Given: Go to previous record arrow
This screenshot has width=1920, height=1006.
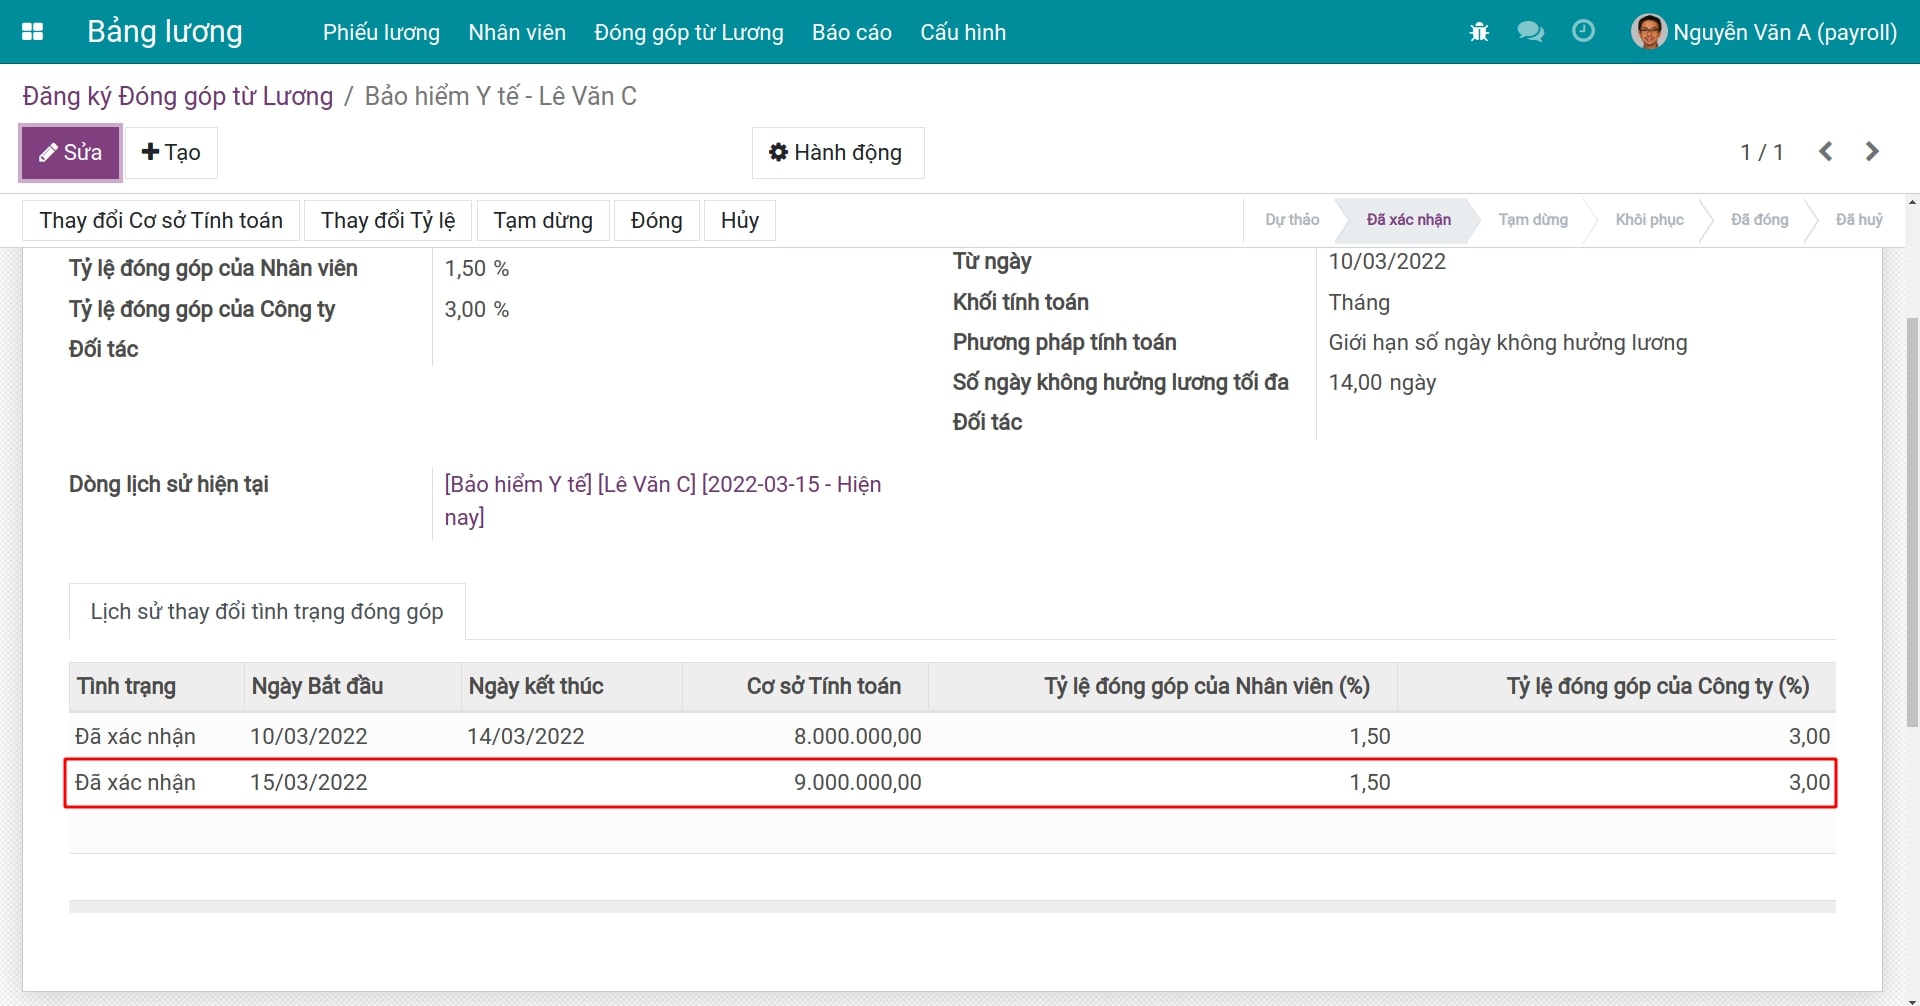Looking at the screenshot, I should click(1826, 152).
